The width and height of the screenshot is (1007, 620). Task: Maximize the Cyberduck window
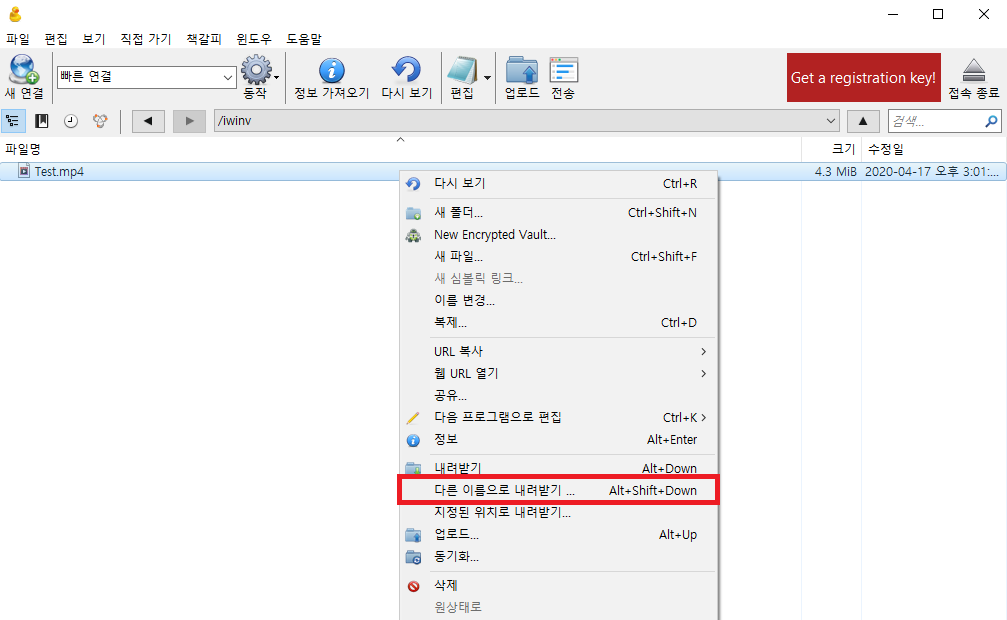938,14
